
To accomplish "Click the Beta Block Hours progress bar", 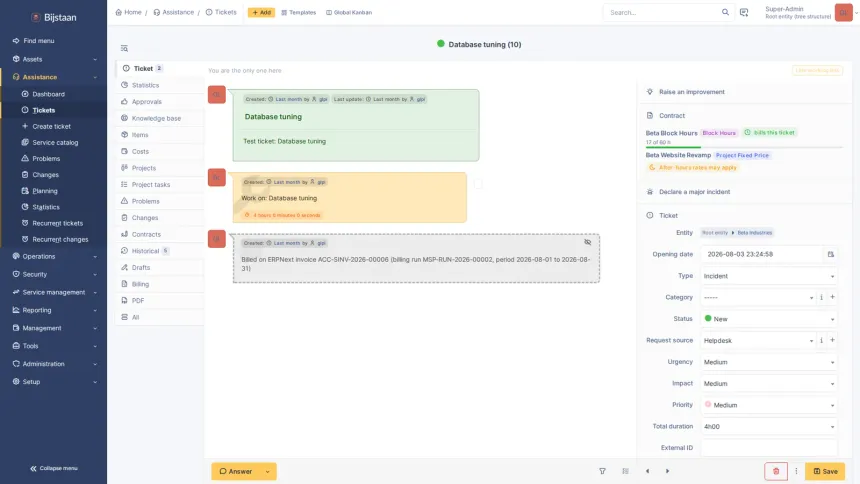I will click(744, 147).
